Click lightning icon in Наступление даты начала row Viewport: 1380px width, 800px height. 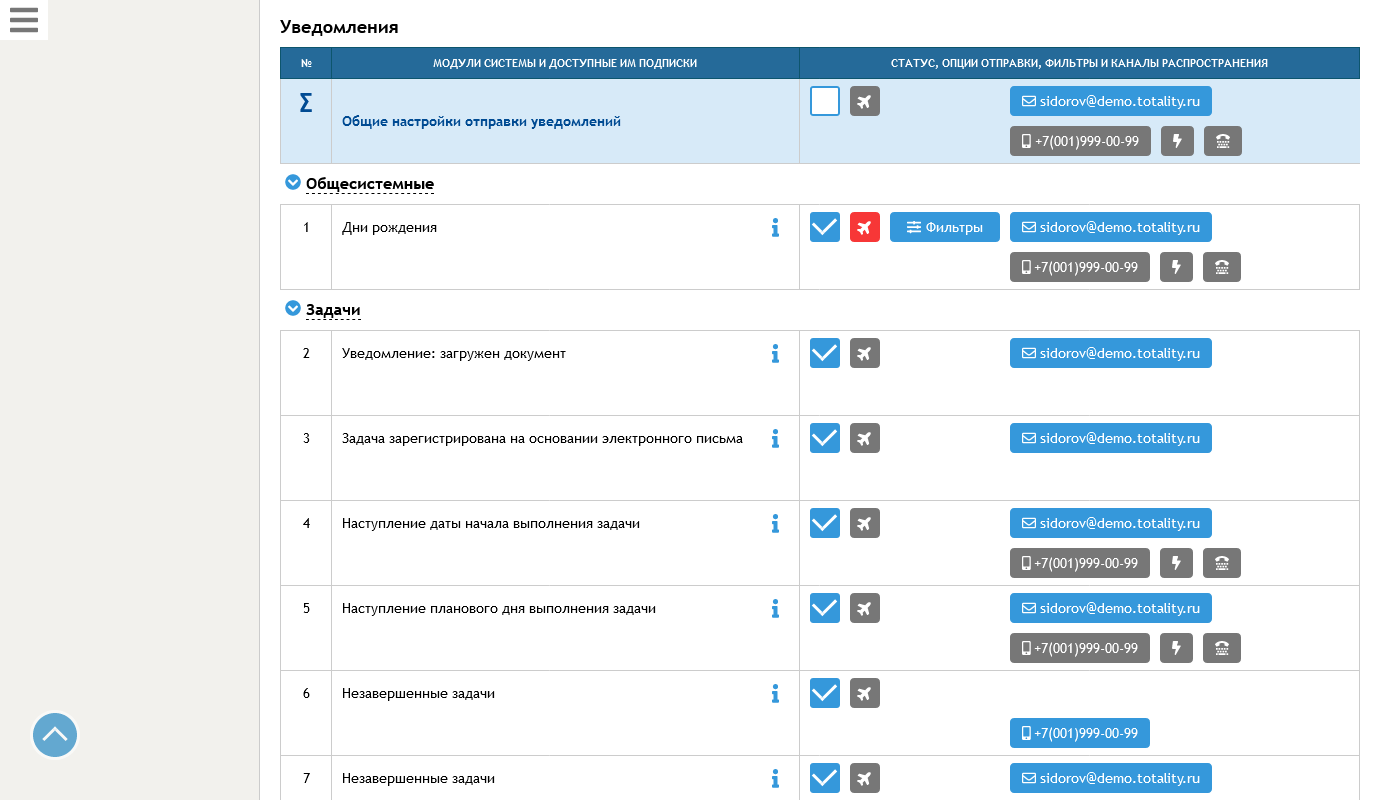(x=1177, y=563)
